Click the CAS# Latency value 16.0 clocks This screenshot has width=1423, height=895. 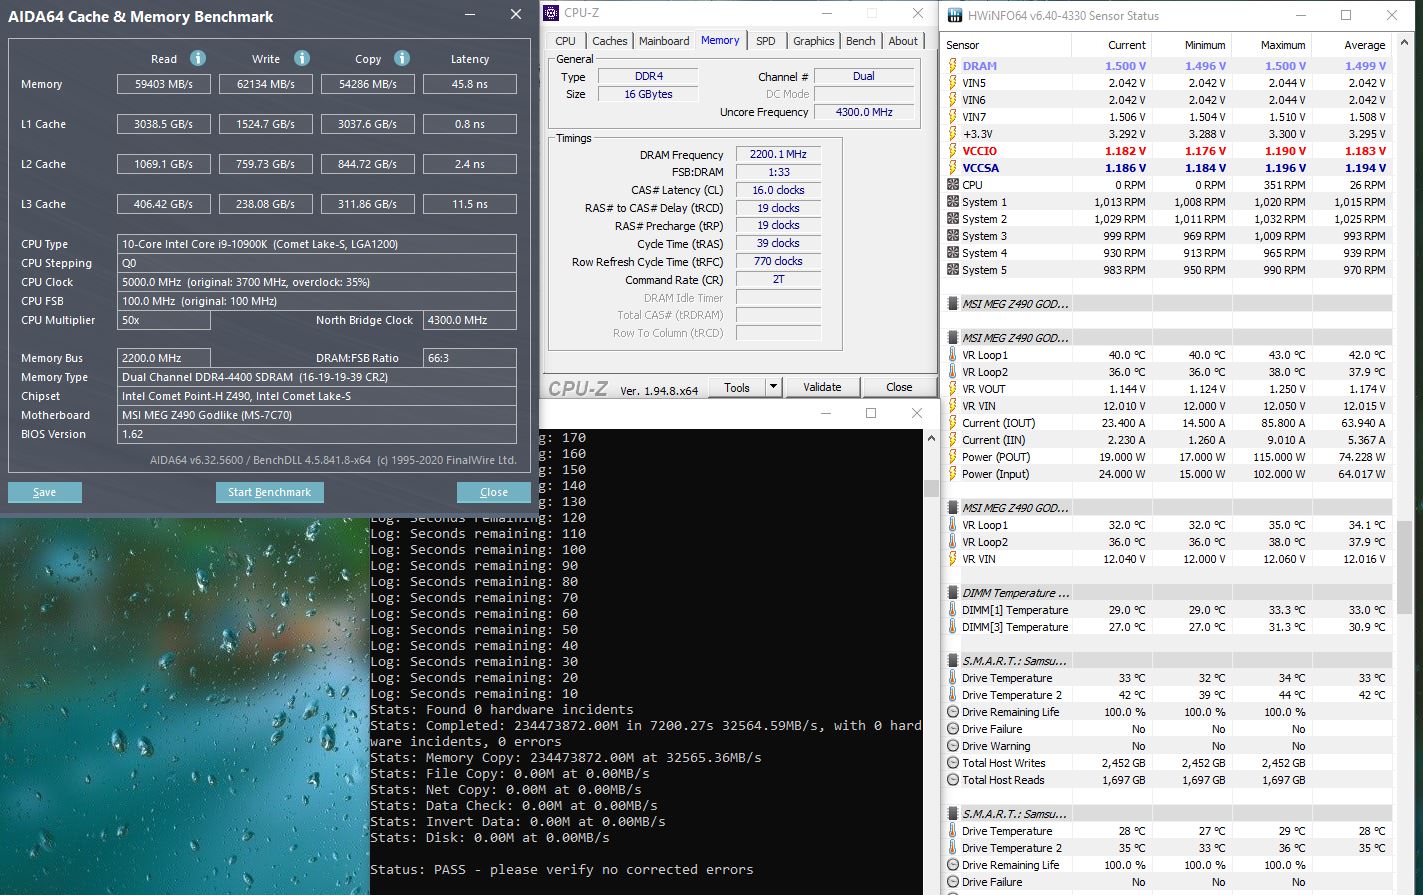click(778, 190)
